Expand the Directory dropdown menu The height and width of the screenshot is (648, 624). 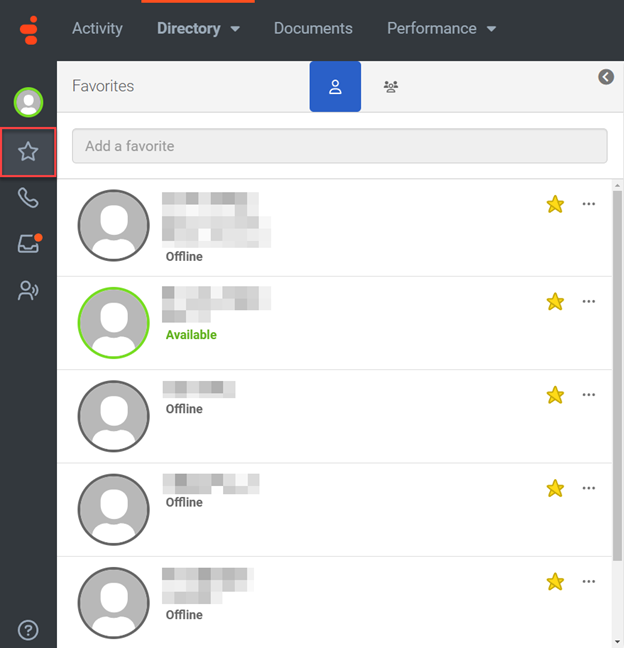[x=198, y=29]
